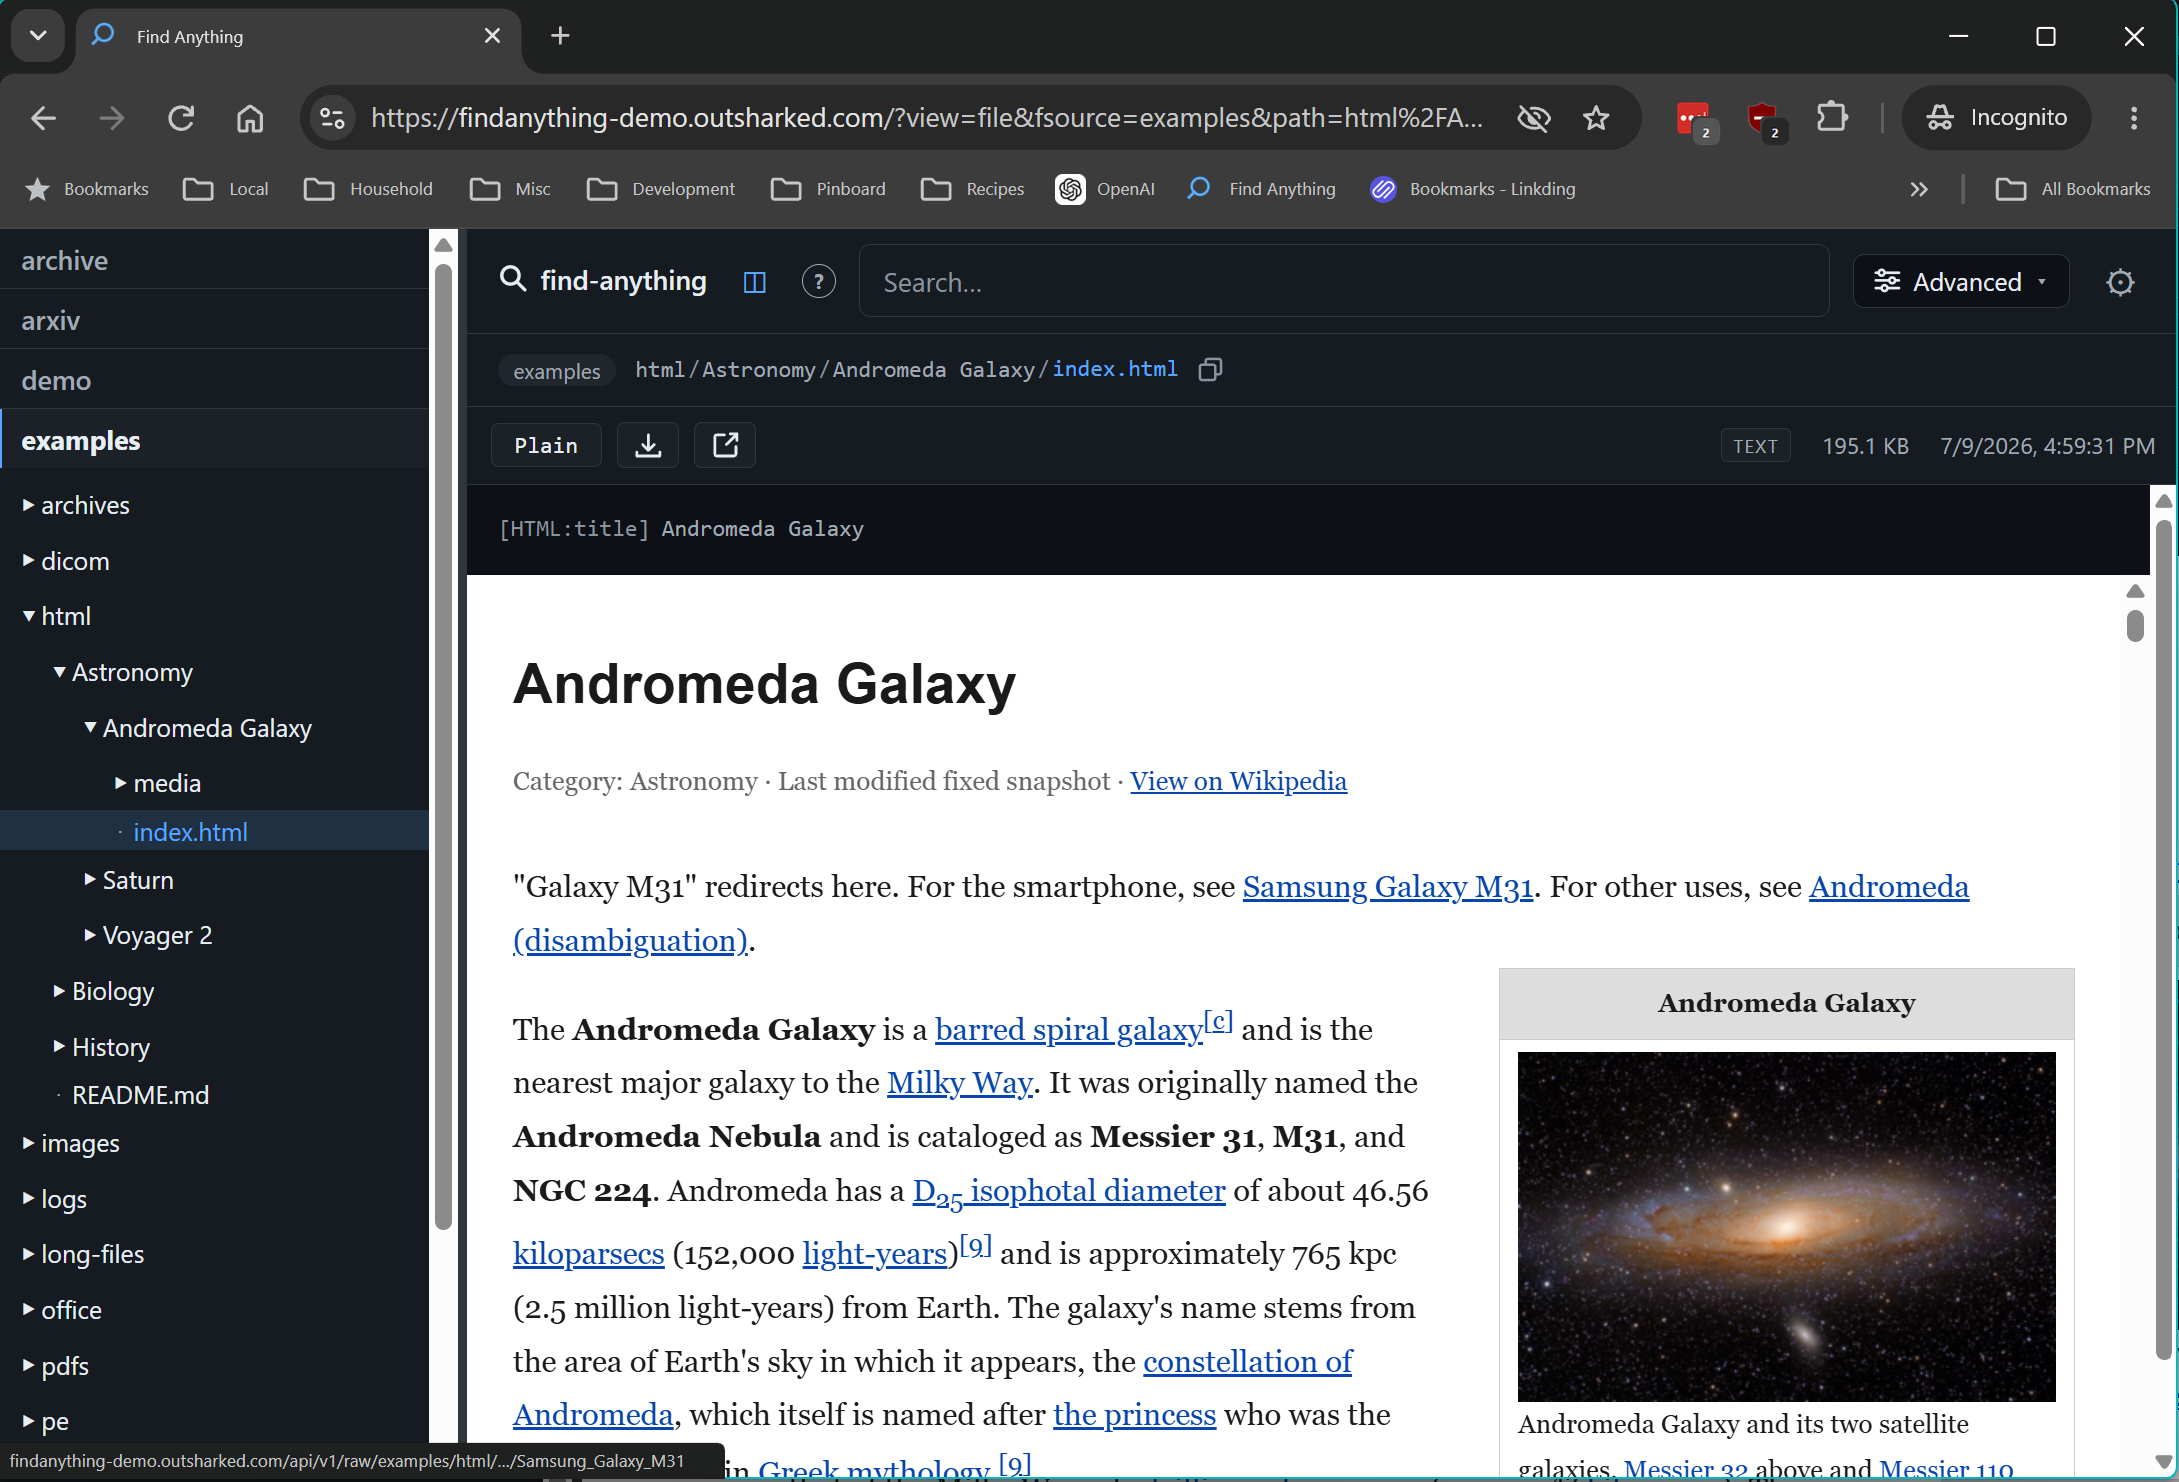The height and width of the screenshot is (1482, 2179).
Task: Switch to Plain view mode
Action: pyautogui.click(x=546, y=445)
